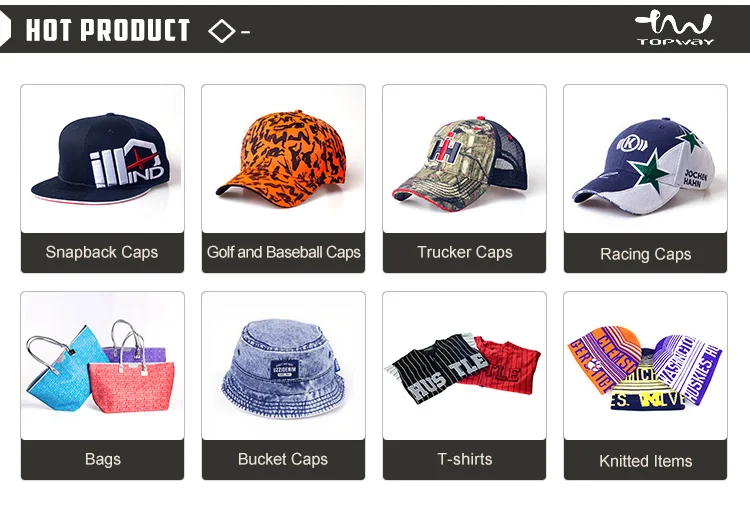Screen dimensions: 750x510
Task: Click the arrow notch icon before Hot Product
Action: click(5, 29)
